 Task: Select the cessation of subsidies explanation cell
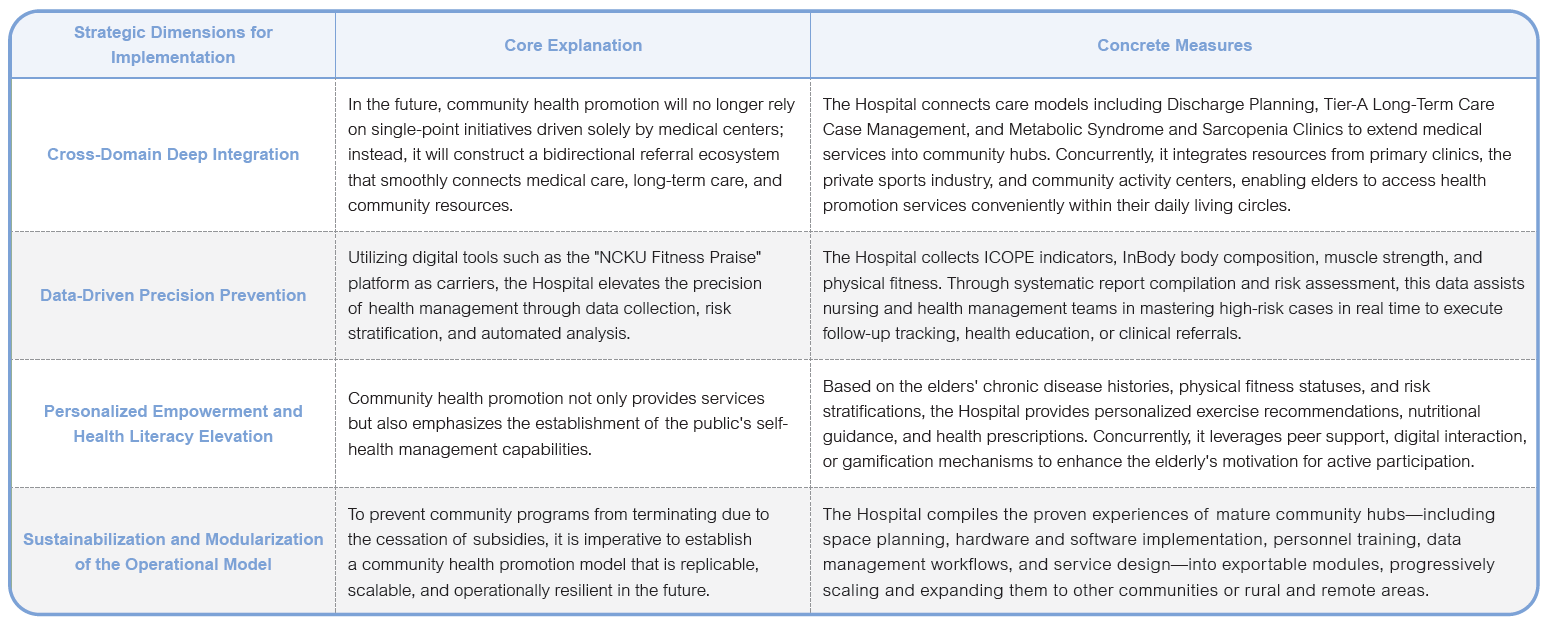click(x=573, y=551)
